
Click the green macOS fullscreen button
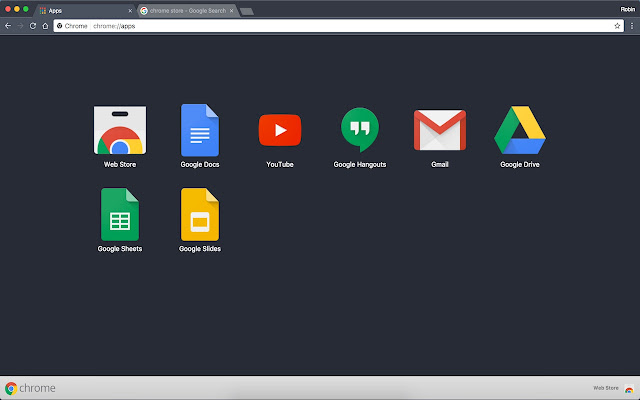pyautogui.click(x=26, y=9)
